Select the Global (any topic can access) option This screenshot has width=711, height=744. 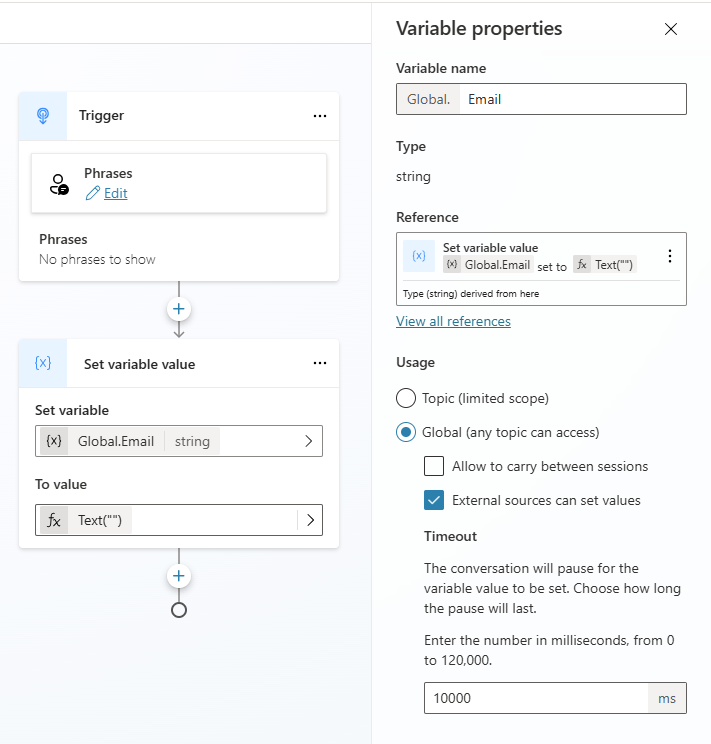pos(406,432)
